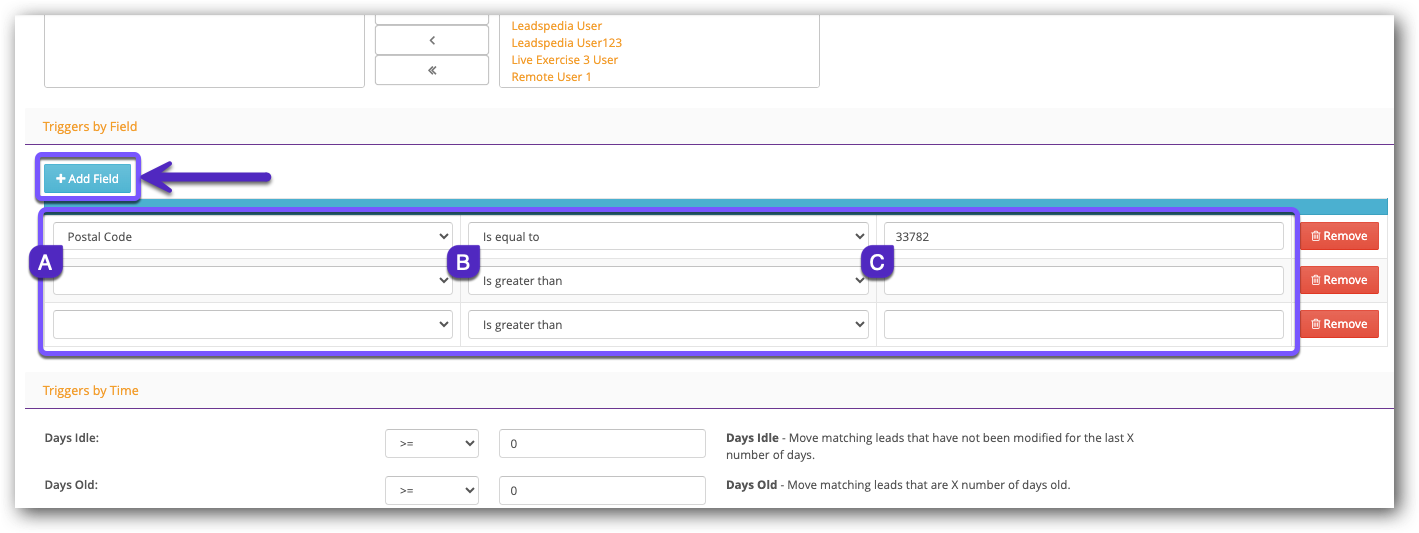Open the Days Idle comparison operator dropdown
The height and width of the screenshot is (533, 1419).
click(432, 444)
